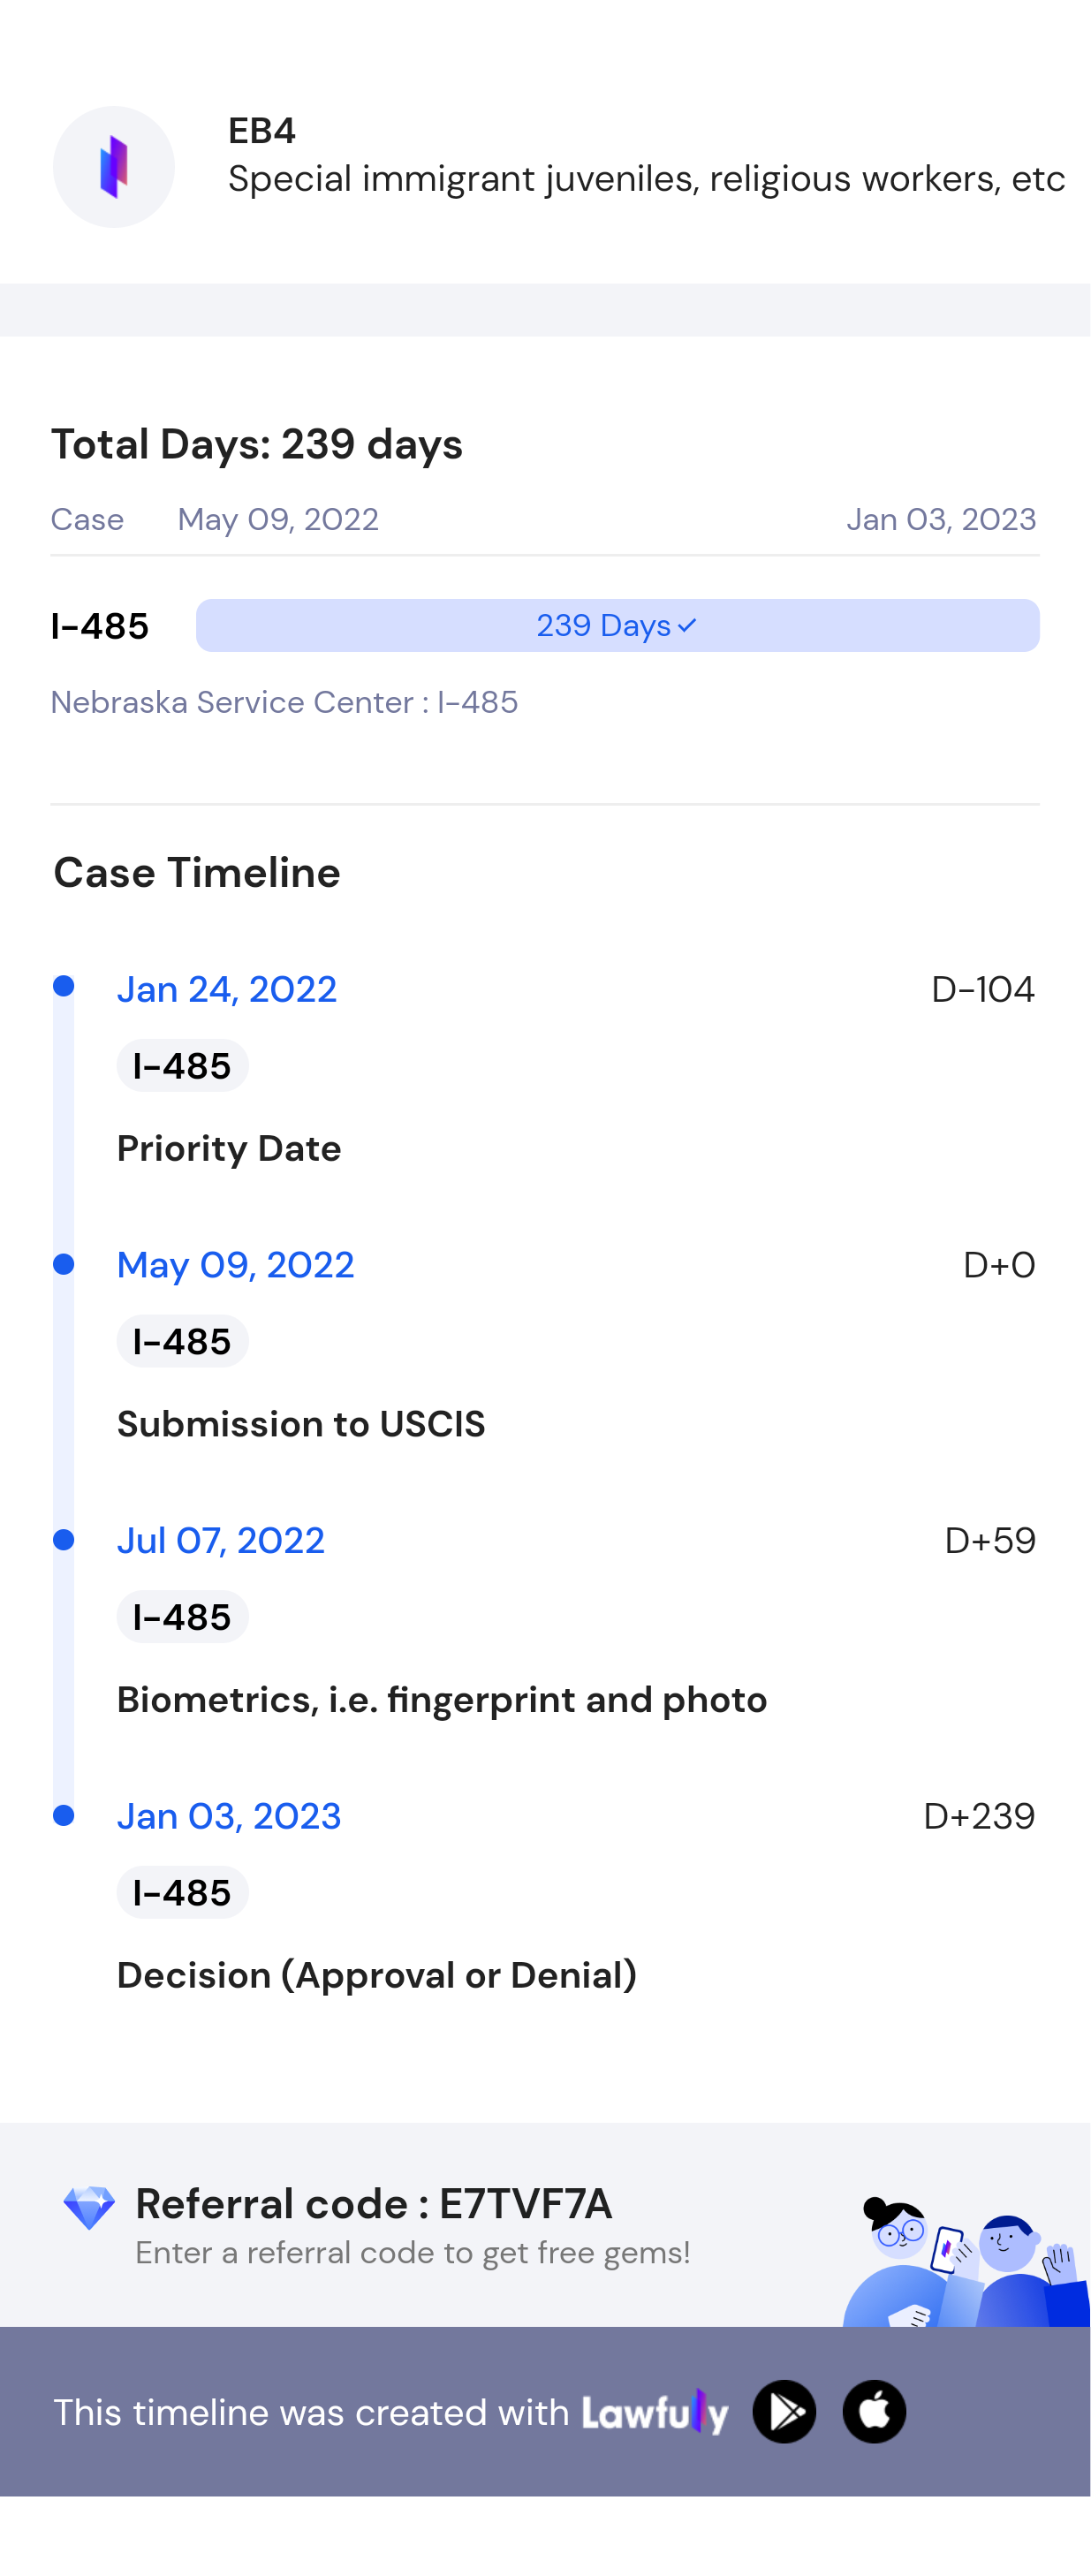This screenshot has width=1091, height=2576.
Task: Open the Jul 07, 2022 timeline entry
Action: coord(221,1540)
